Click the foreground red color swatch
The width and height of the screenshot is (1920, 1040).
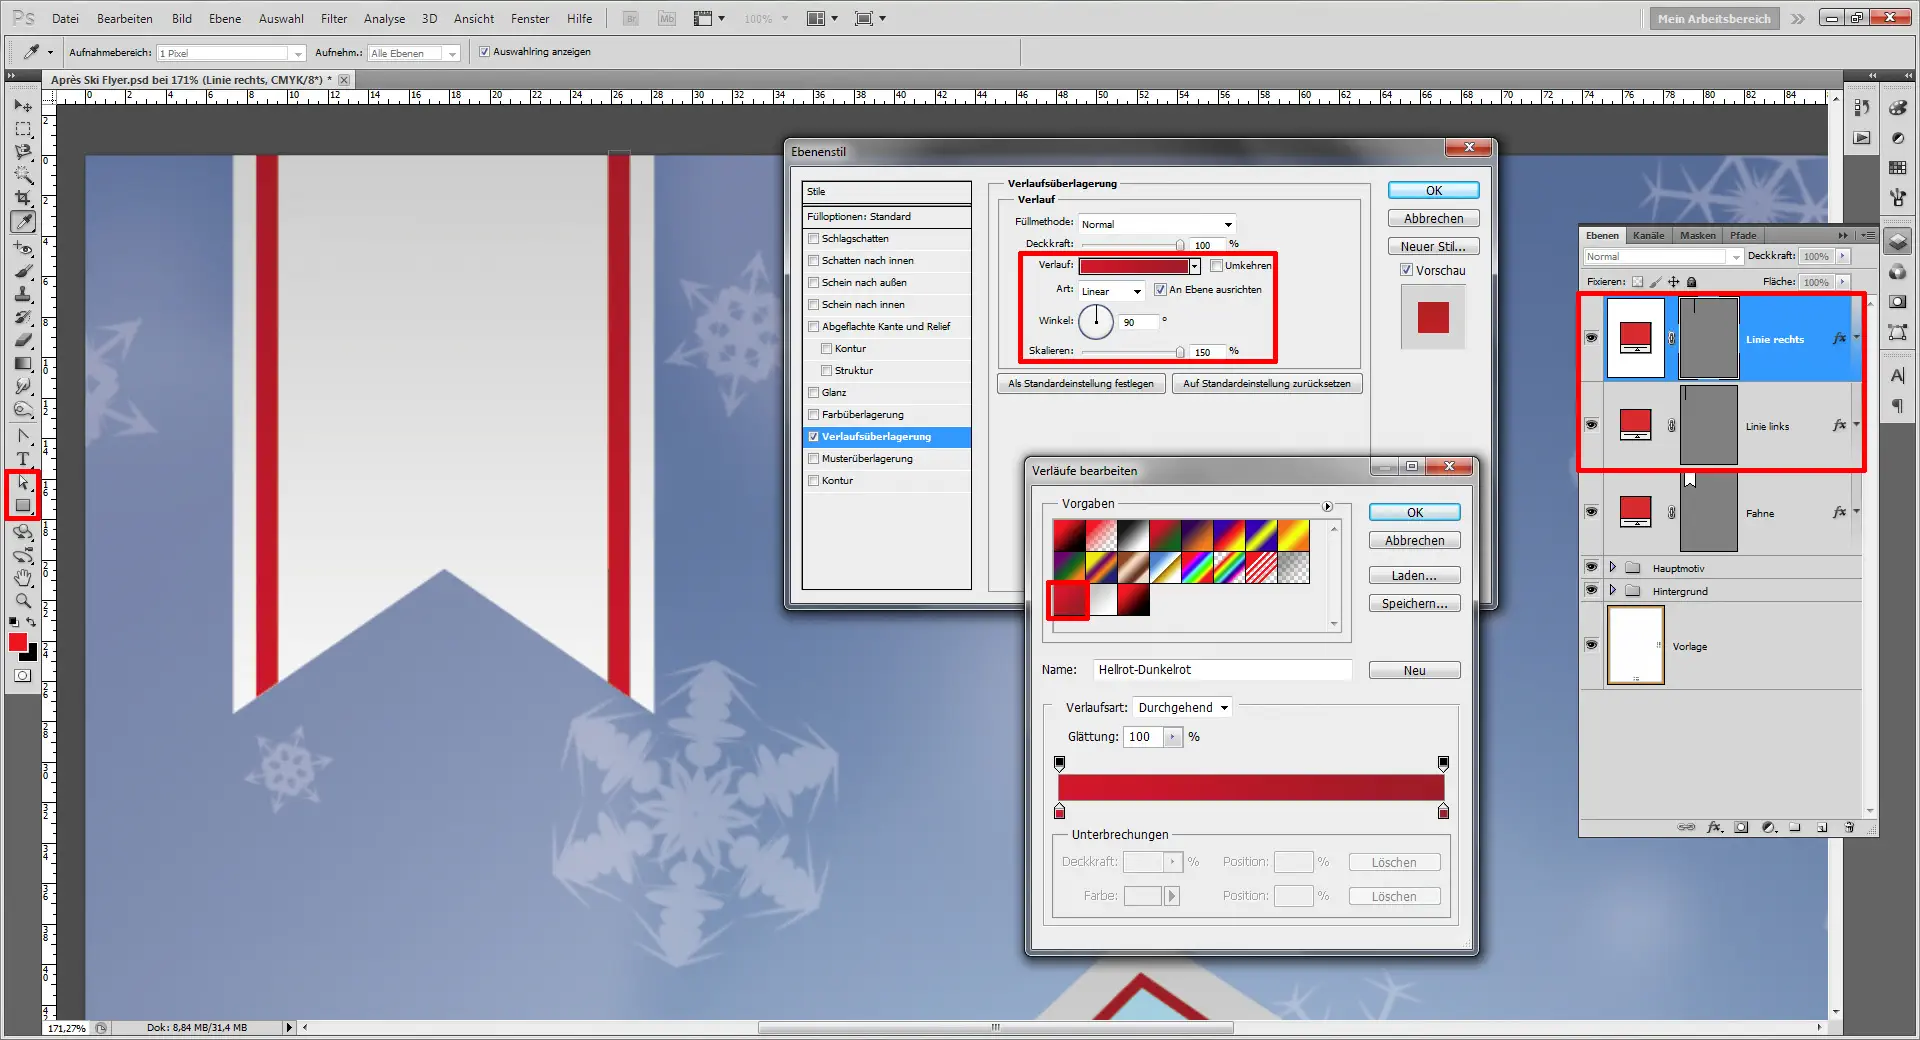click(x=17, y=642)
